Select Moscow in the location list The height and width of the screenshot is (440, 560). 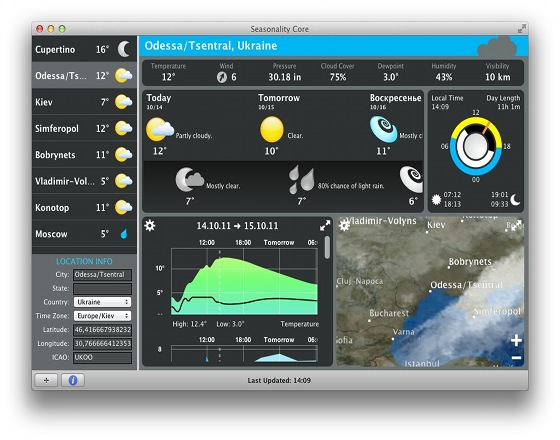[84, 234]
